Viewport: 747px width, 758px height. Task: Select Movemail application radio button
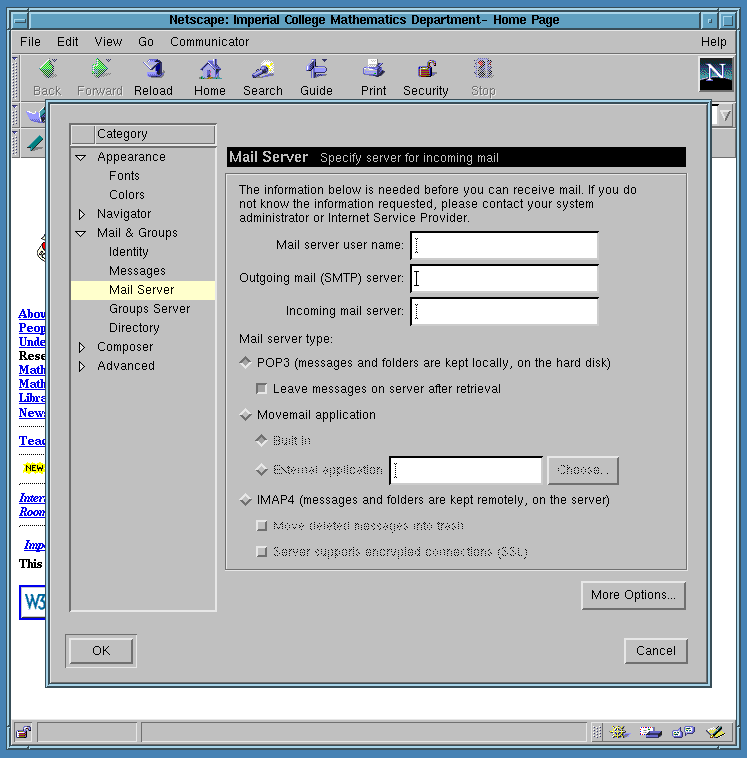point(246,414)
